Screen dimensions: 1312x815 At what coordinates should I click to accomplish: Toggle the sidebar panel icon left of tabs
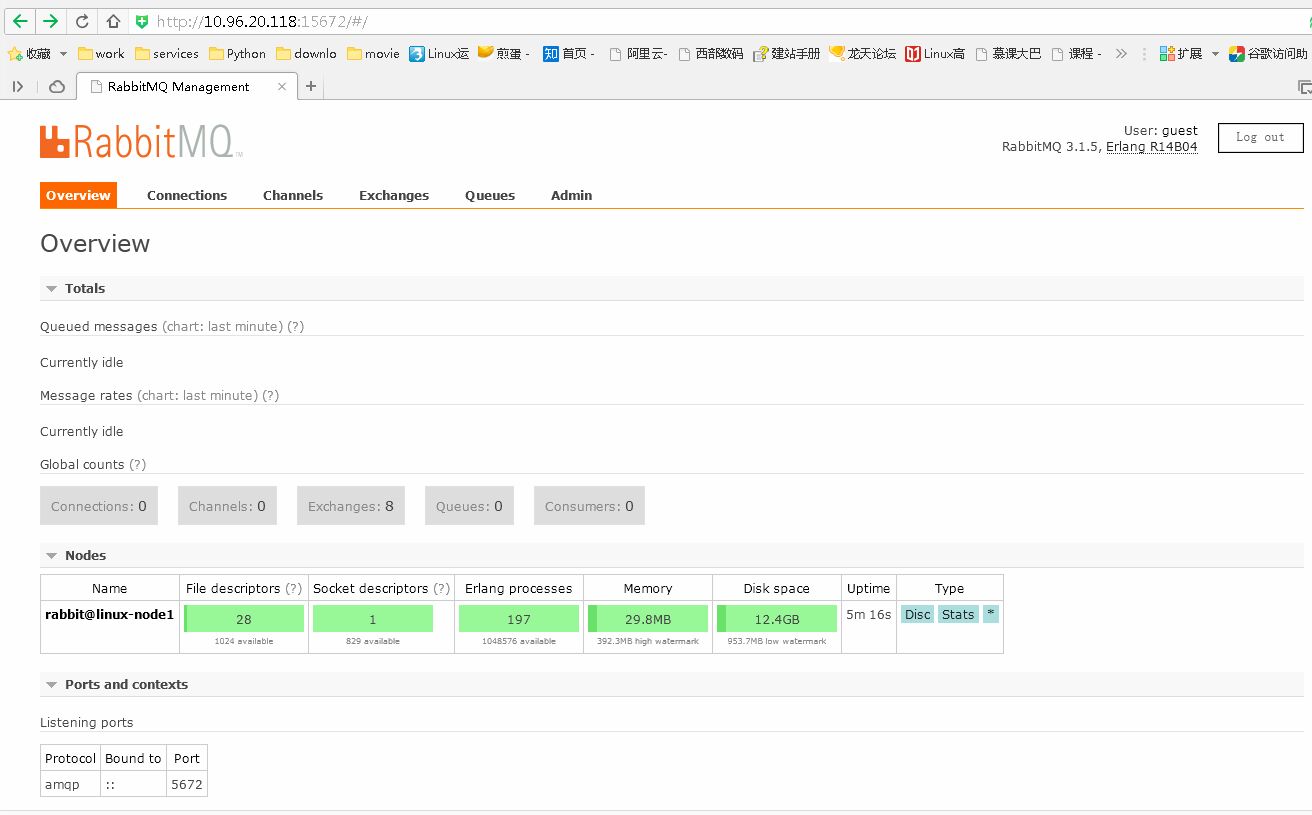[x=18, y=87]
